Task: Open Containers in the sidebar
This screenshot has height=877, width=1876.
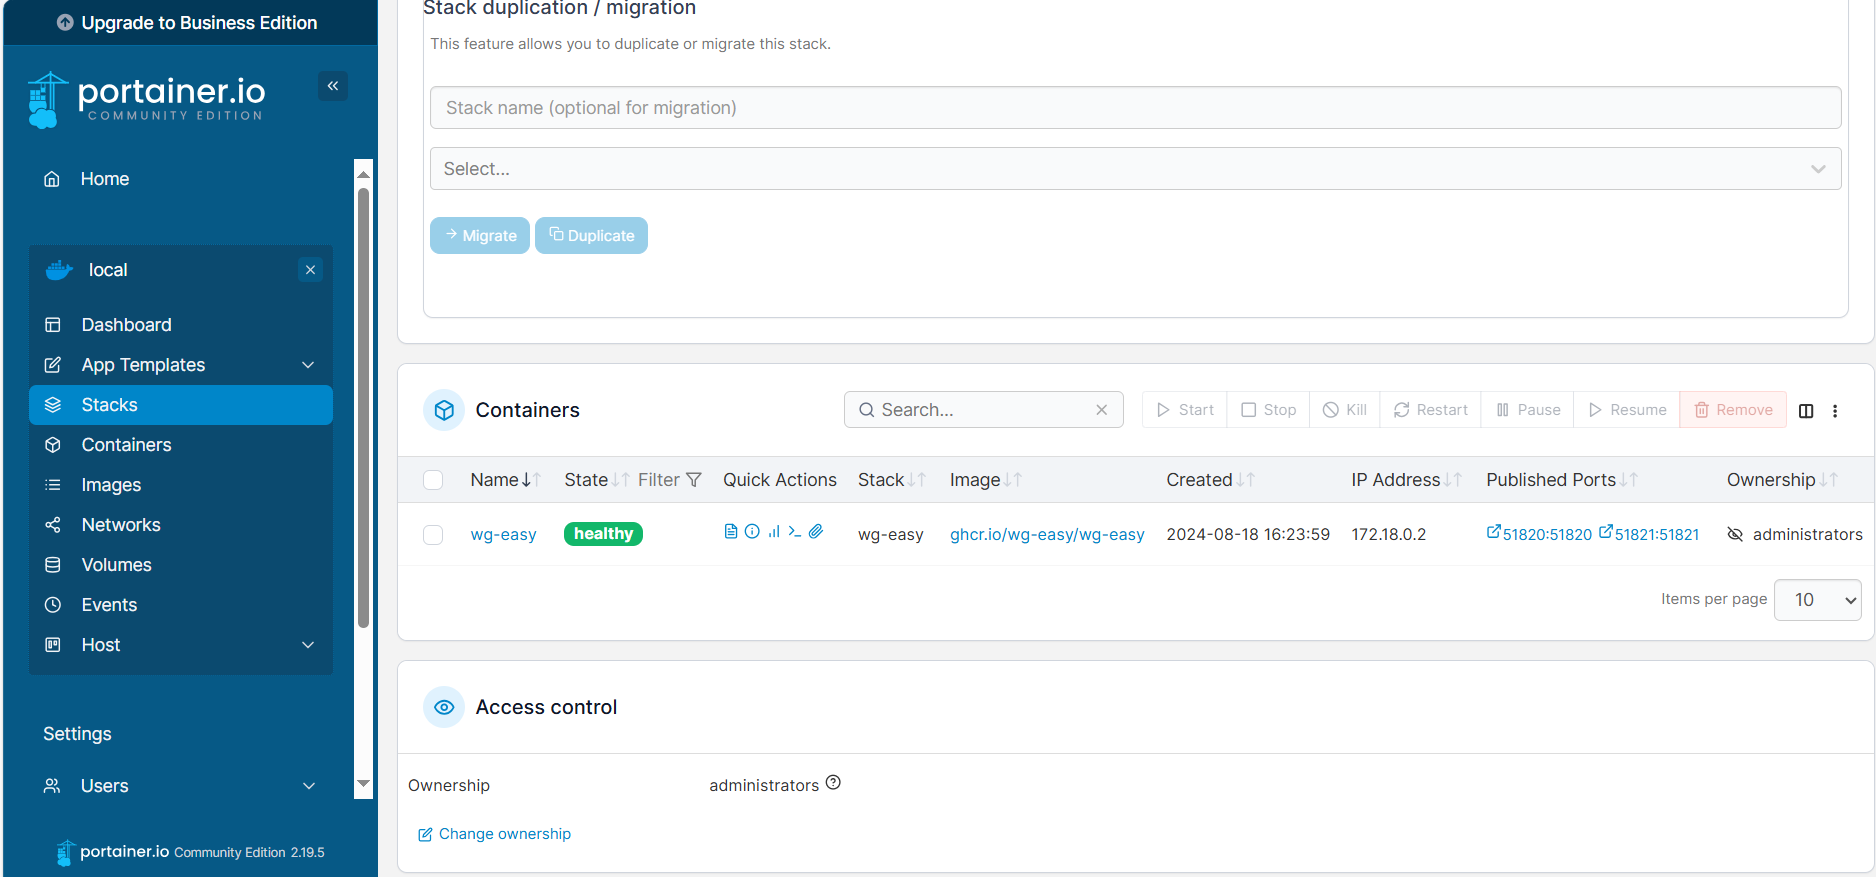Action: (x=181, y=445)
